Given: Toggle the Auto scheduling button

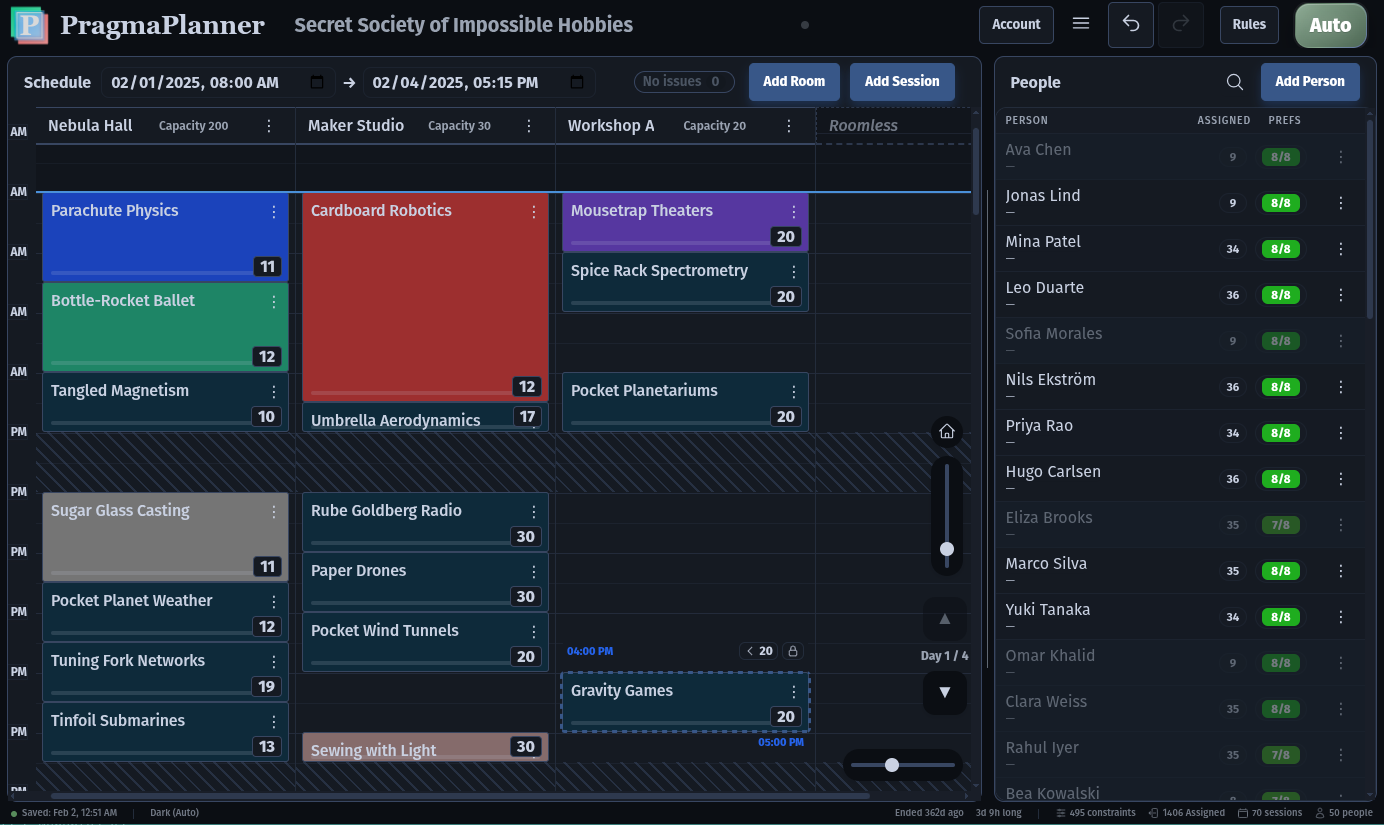Looking at the screenshot, I should [x=1330, y=25].
